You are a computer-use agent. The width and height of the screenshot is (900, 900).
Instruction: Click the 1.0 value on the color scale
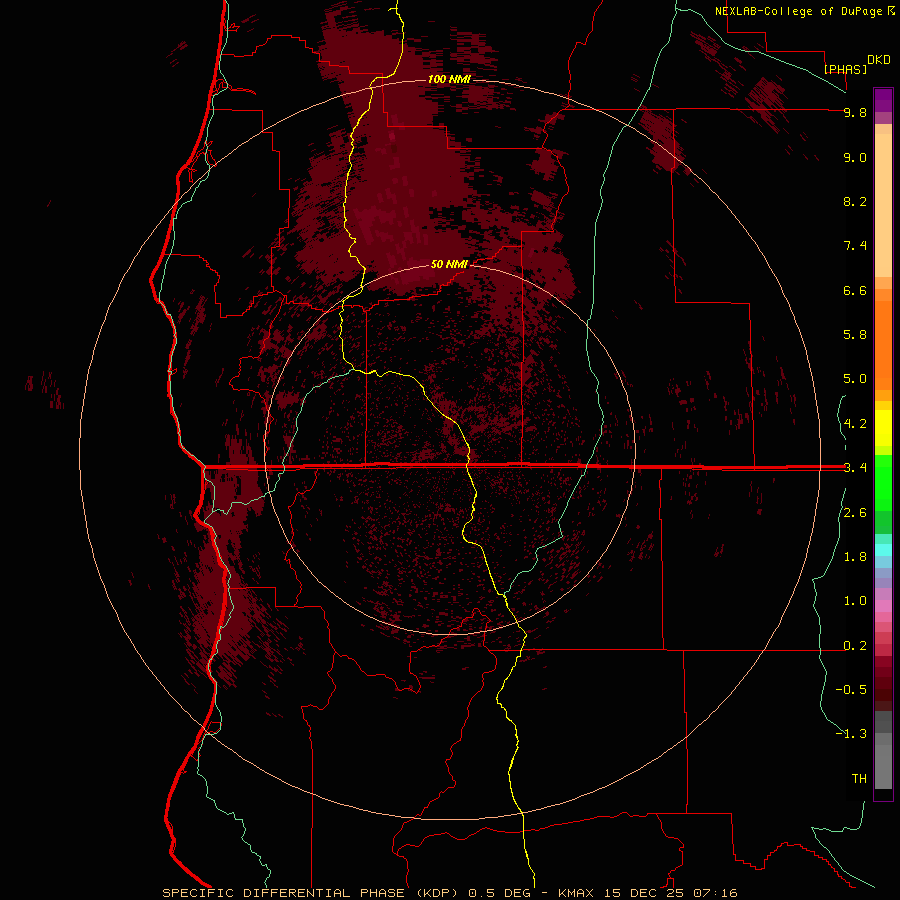(x=855, y=601)
